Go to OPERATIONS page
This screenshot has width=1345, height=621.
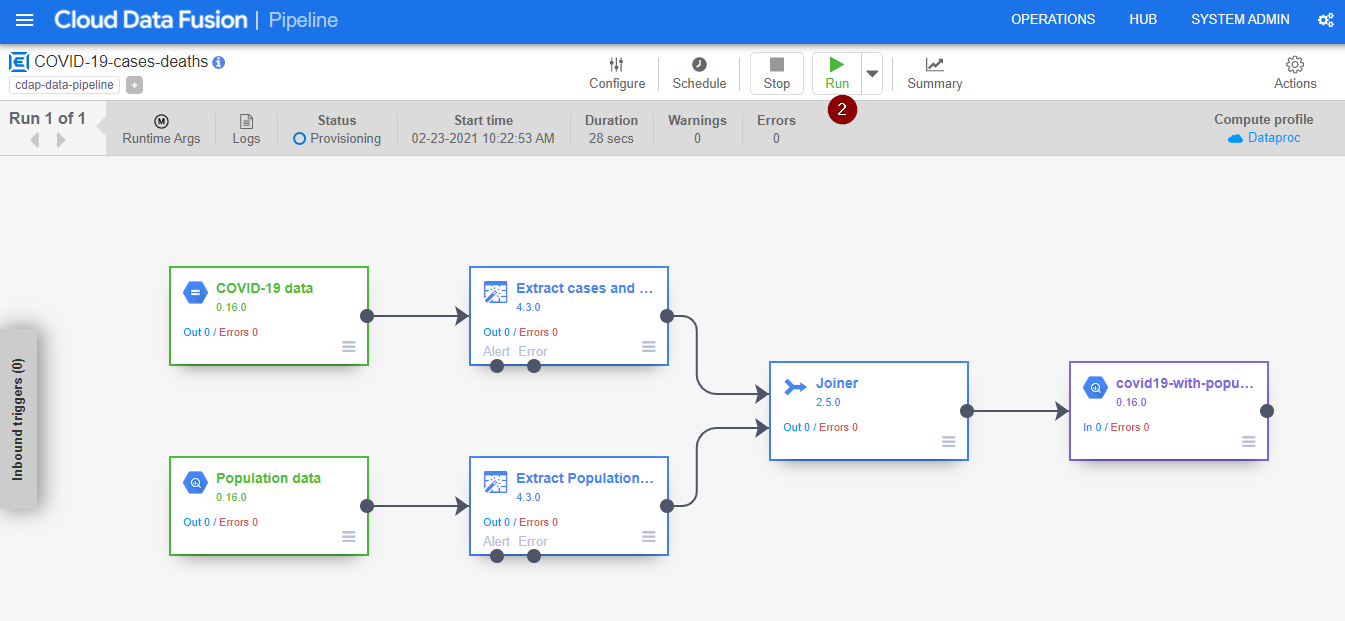click(1053, 20)
